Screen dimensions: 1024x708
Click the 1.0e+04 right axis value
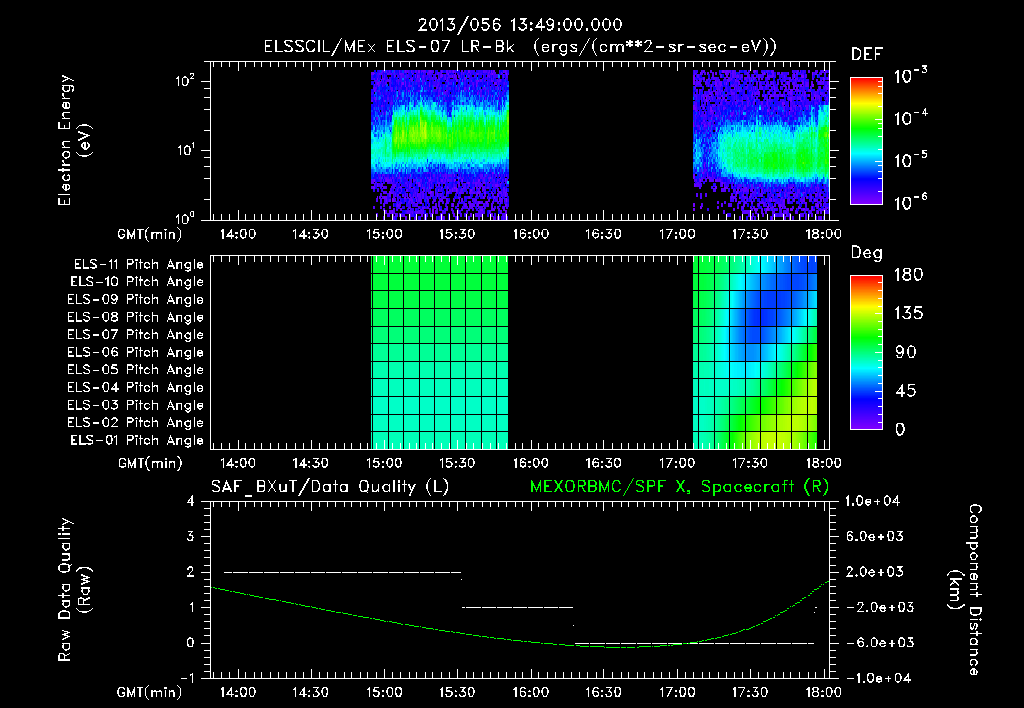click(x=872, y=501)
